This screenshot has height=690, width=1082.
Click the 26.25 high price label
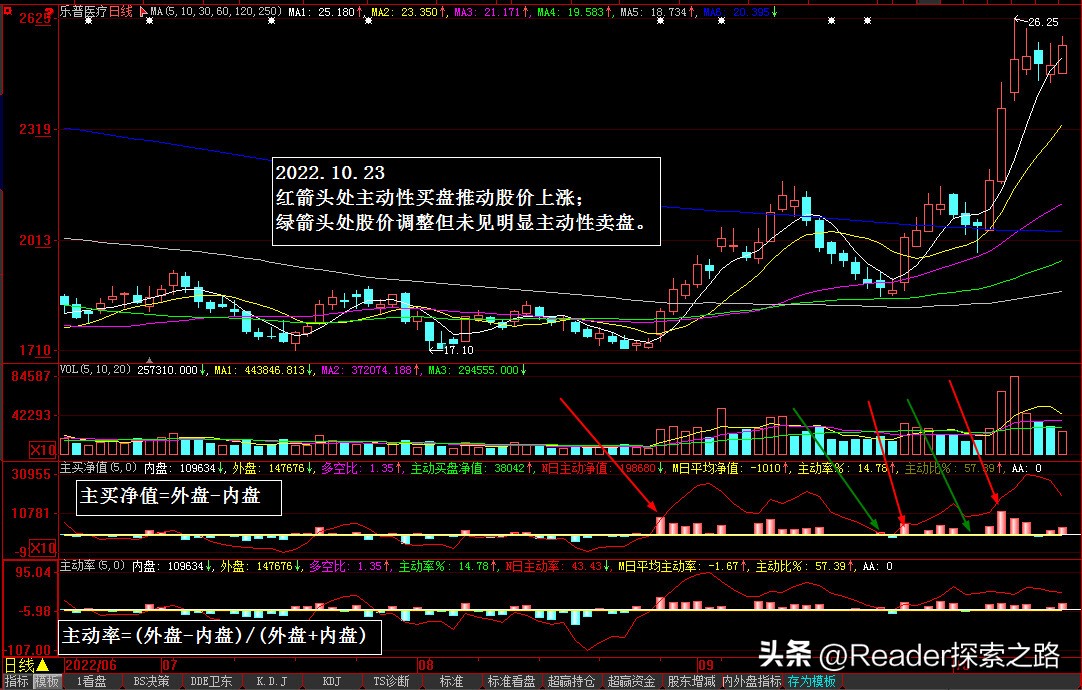(1043, 22)
